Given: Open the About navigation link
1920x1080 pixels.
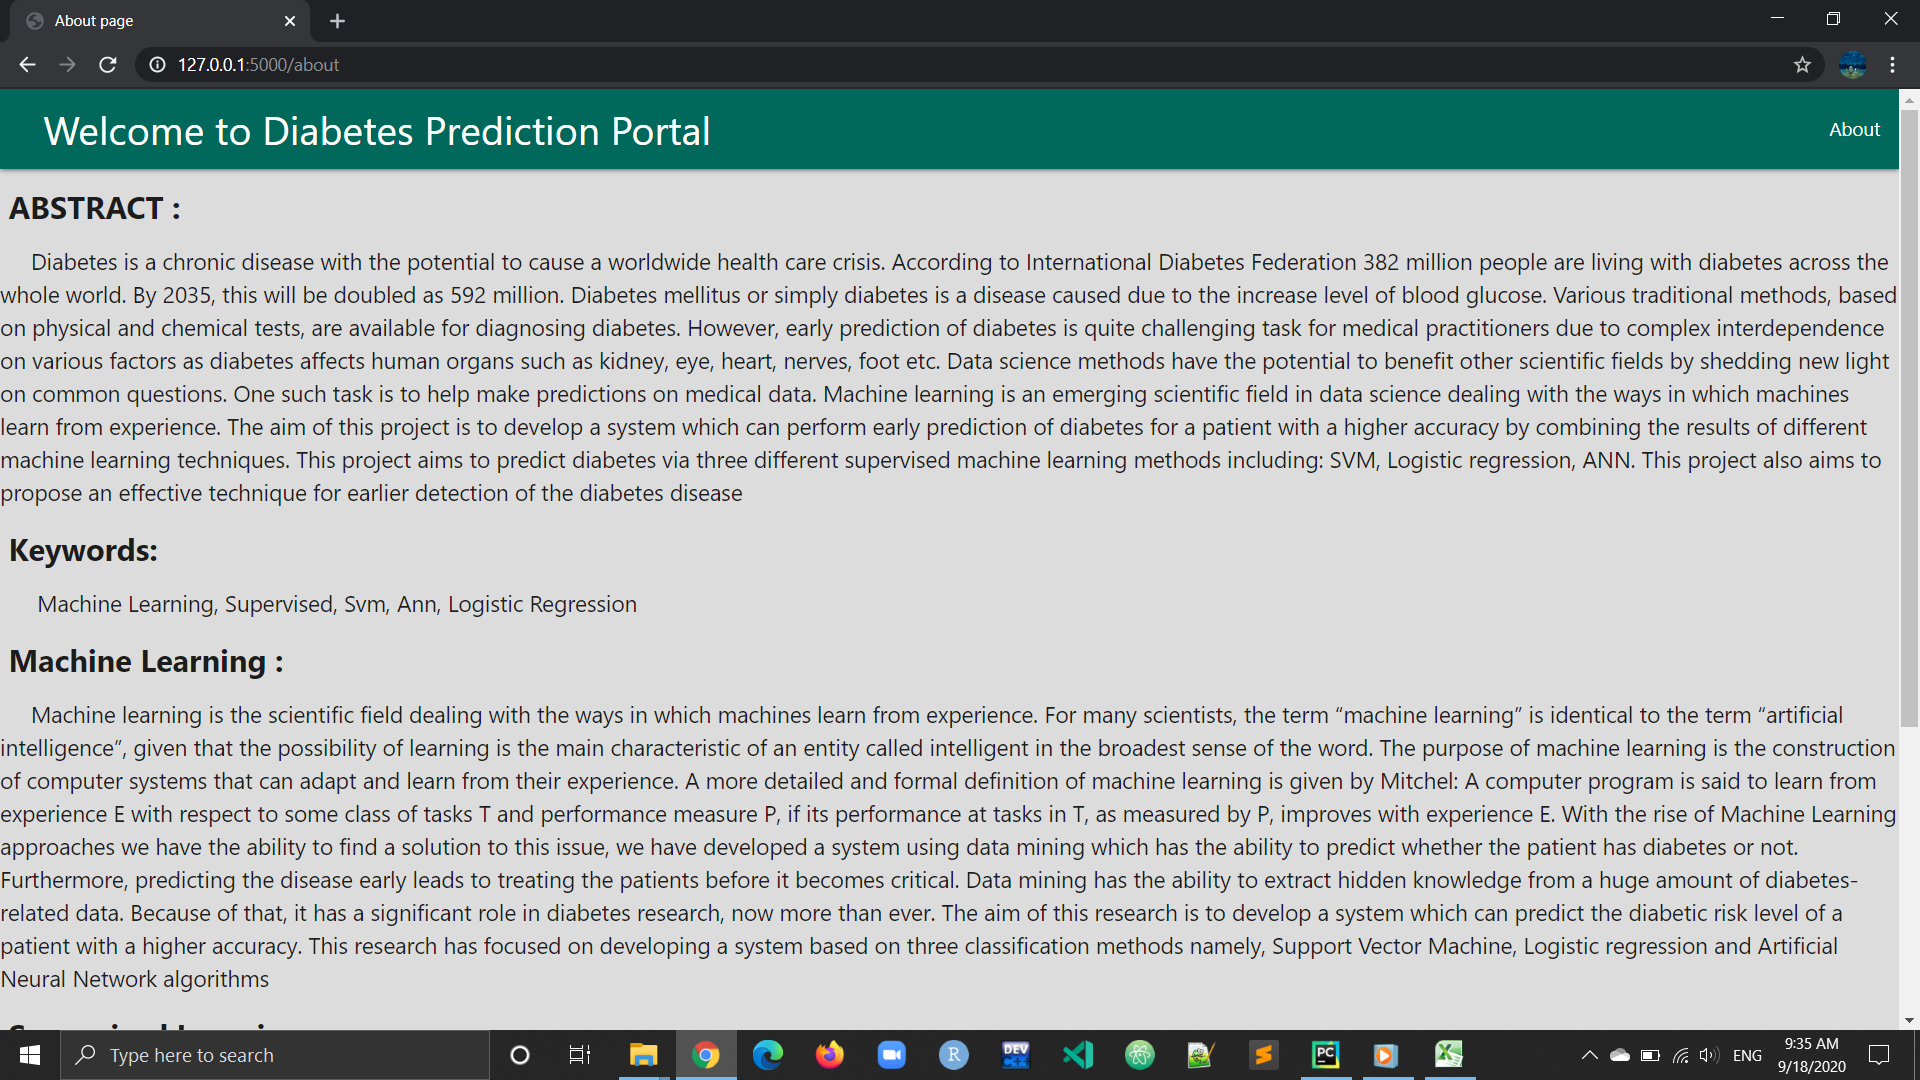Looking at the screenshot, I should [1854, 129].
